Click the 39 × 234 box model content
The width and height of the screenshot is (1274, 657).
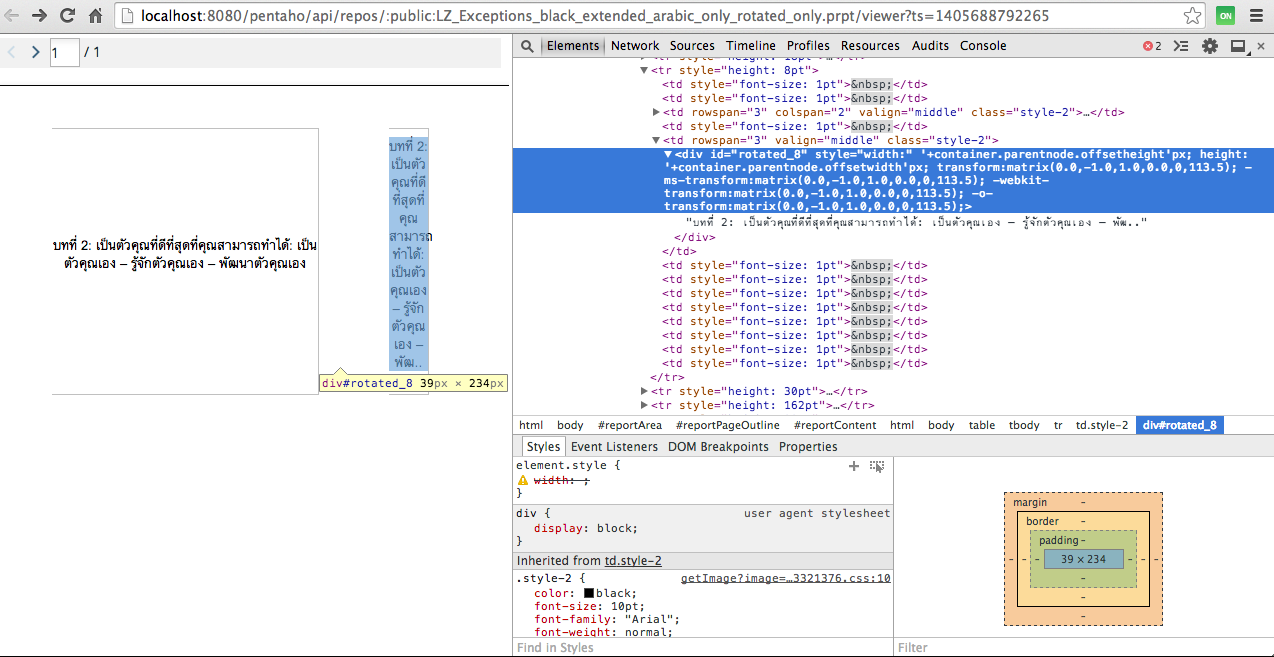tap(1083, 559)
